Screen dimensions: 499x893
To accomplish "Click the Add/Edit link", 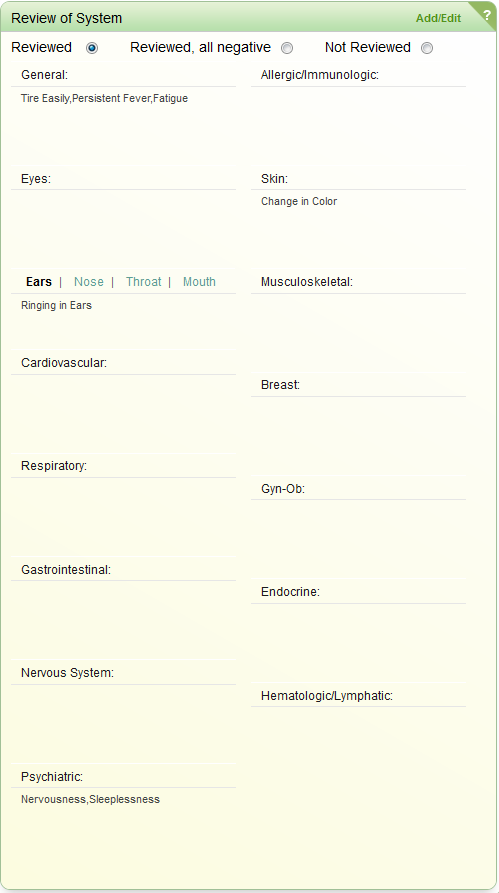I will click(439, 18).
